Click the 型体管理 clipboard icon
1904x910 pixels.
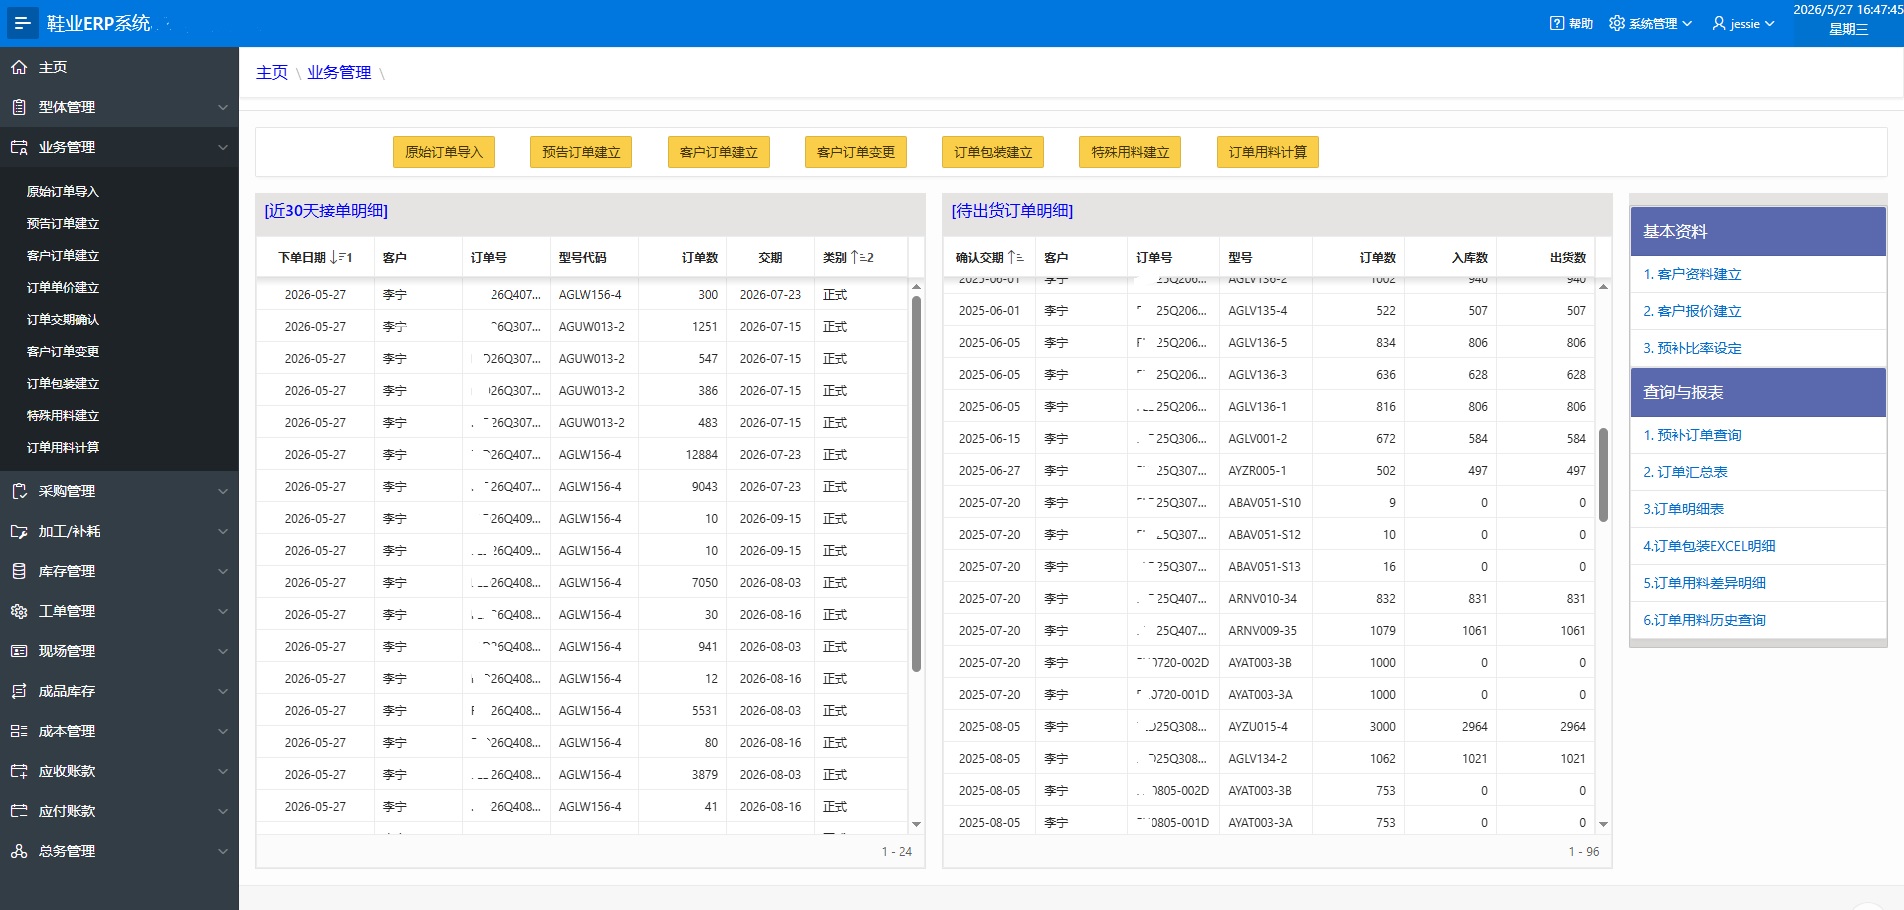pos(19,107)
